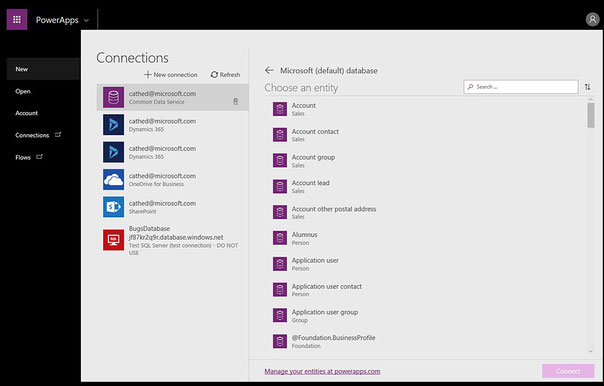Open Manage your entities at powerapps.com link
Screen dimensions: 604x386
(322, 371)
